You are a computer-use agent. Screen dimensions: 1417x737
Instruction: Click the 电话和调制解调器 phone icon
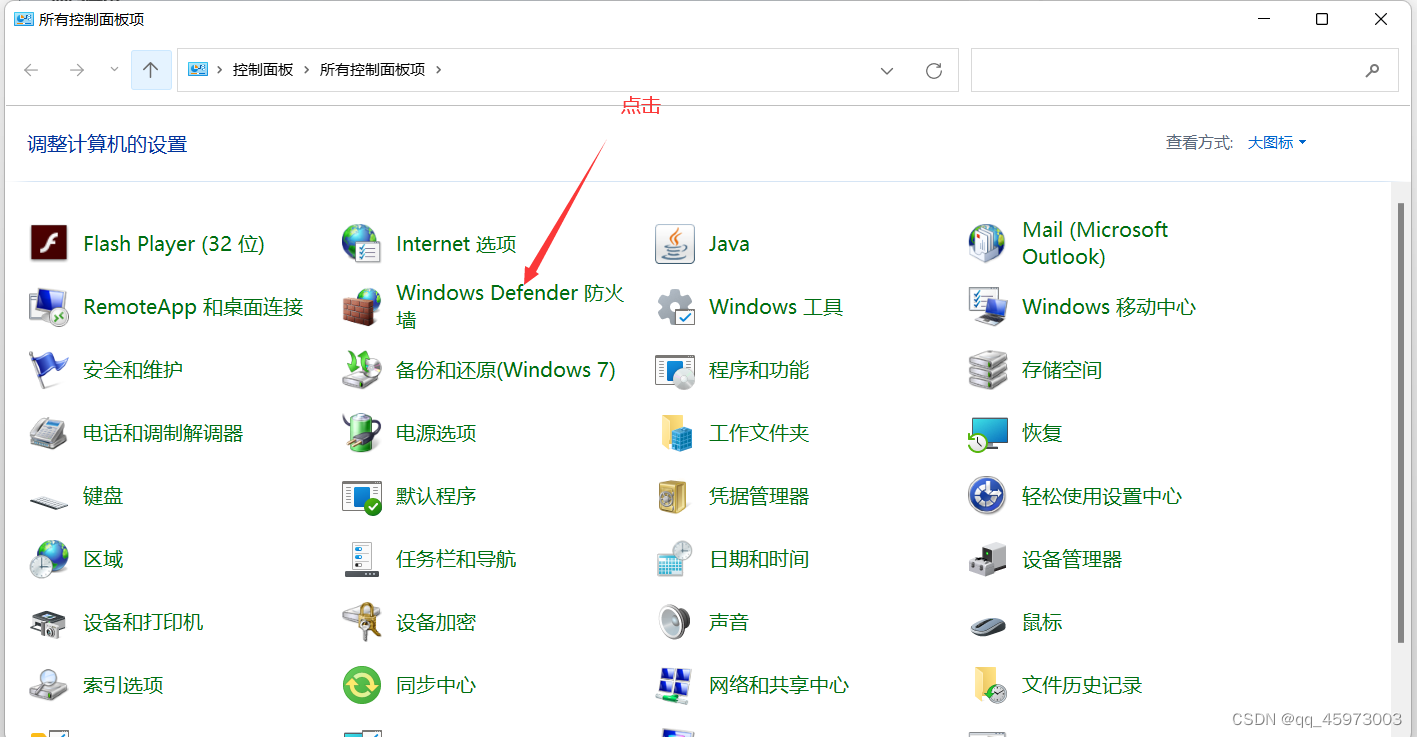point(49,432)
